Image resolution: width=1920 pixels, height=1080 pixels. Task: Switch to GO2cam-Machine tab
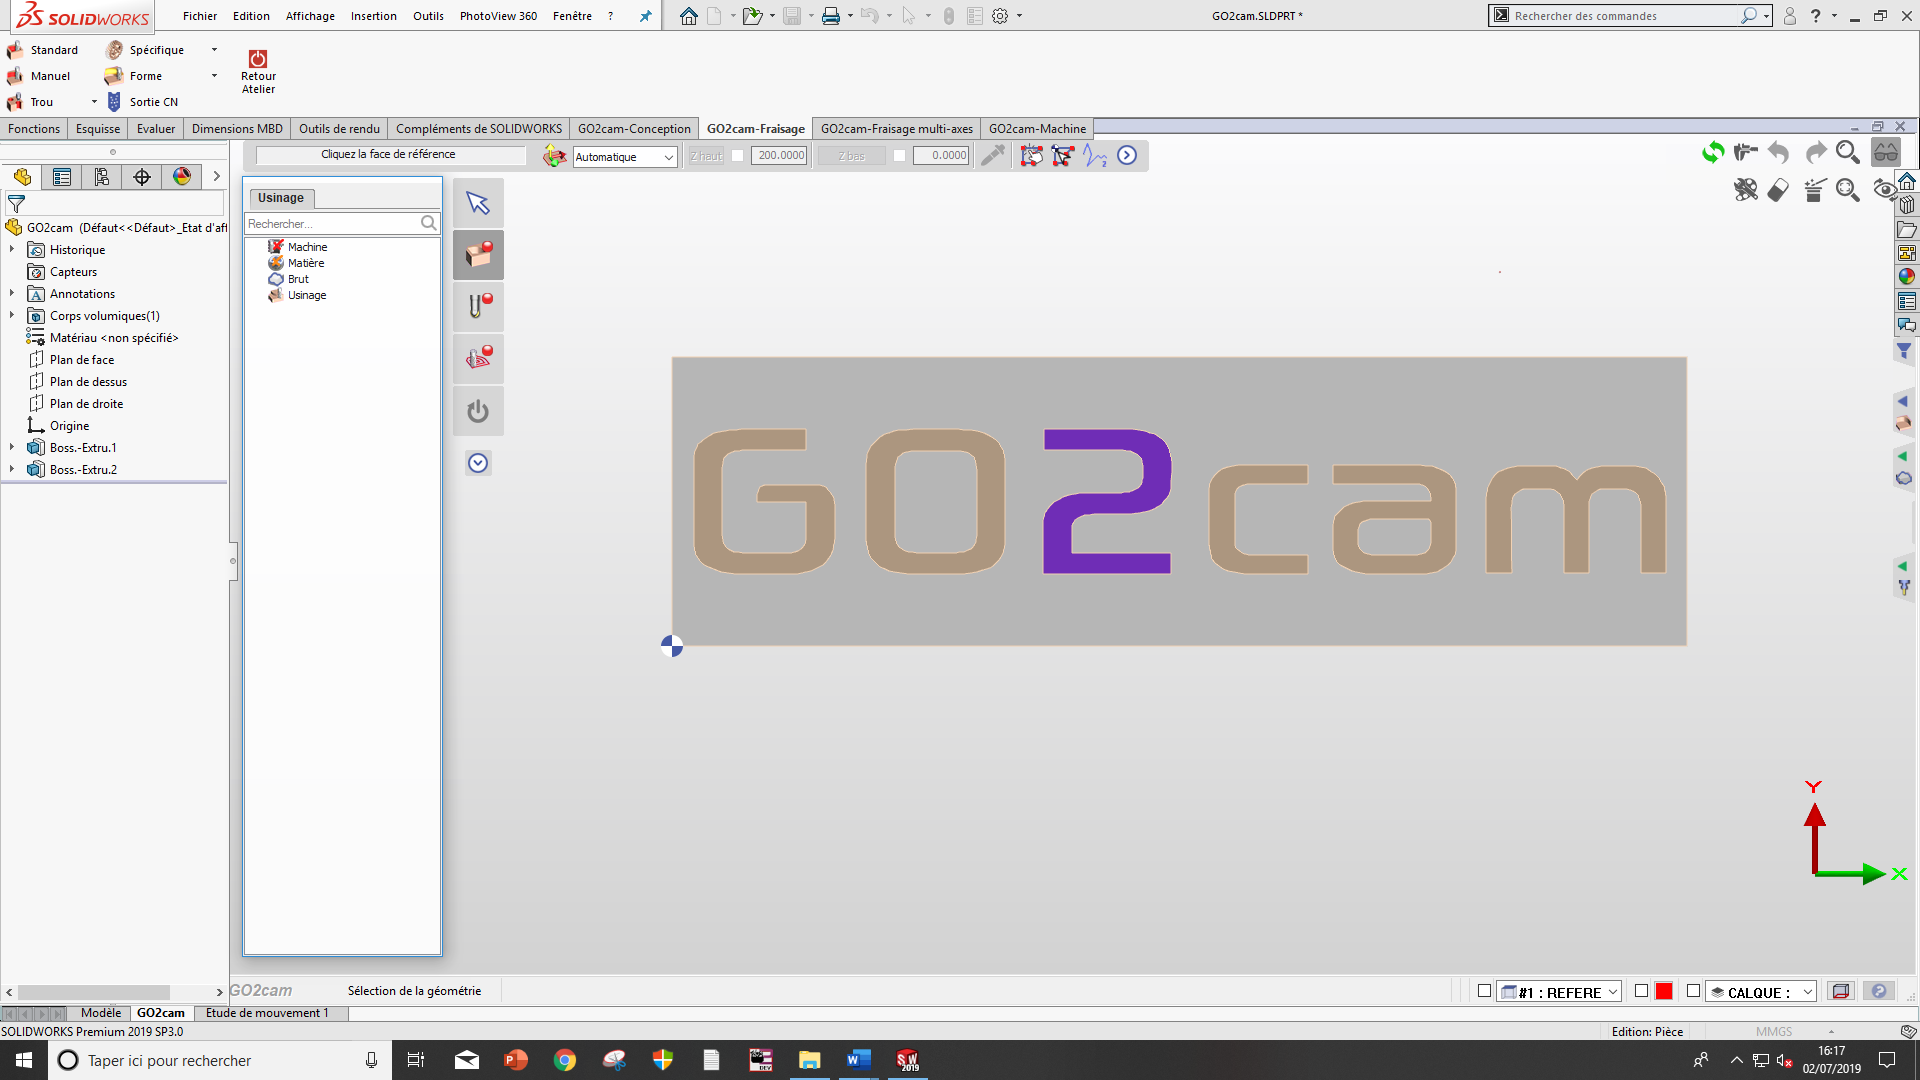coord(1037,129)
